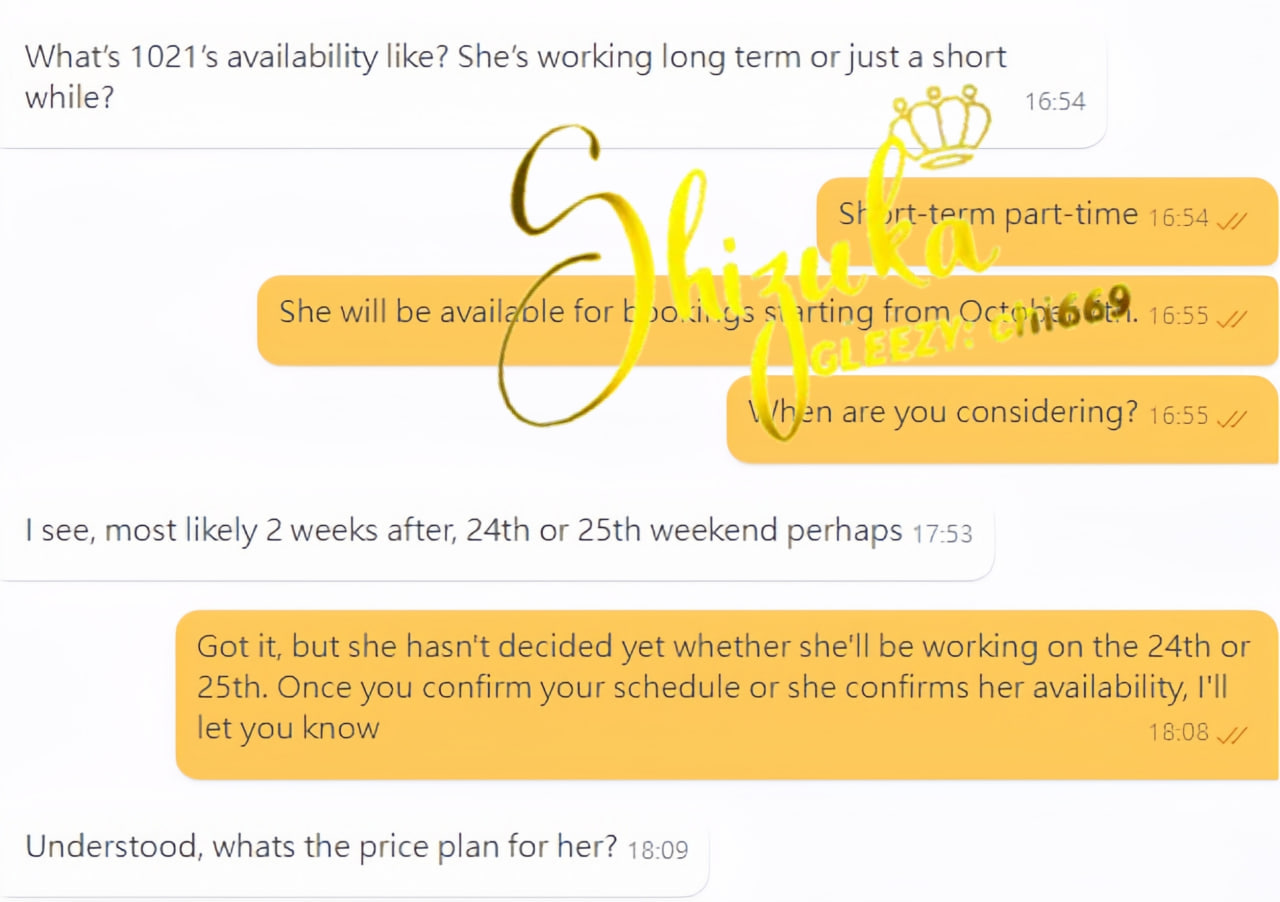Click the 16:55 time on October message
Image resolution: width=1280 pixels, height=902 pixels.
coord(1178,316)
